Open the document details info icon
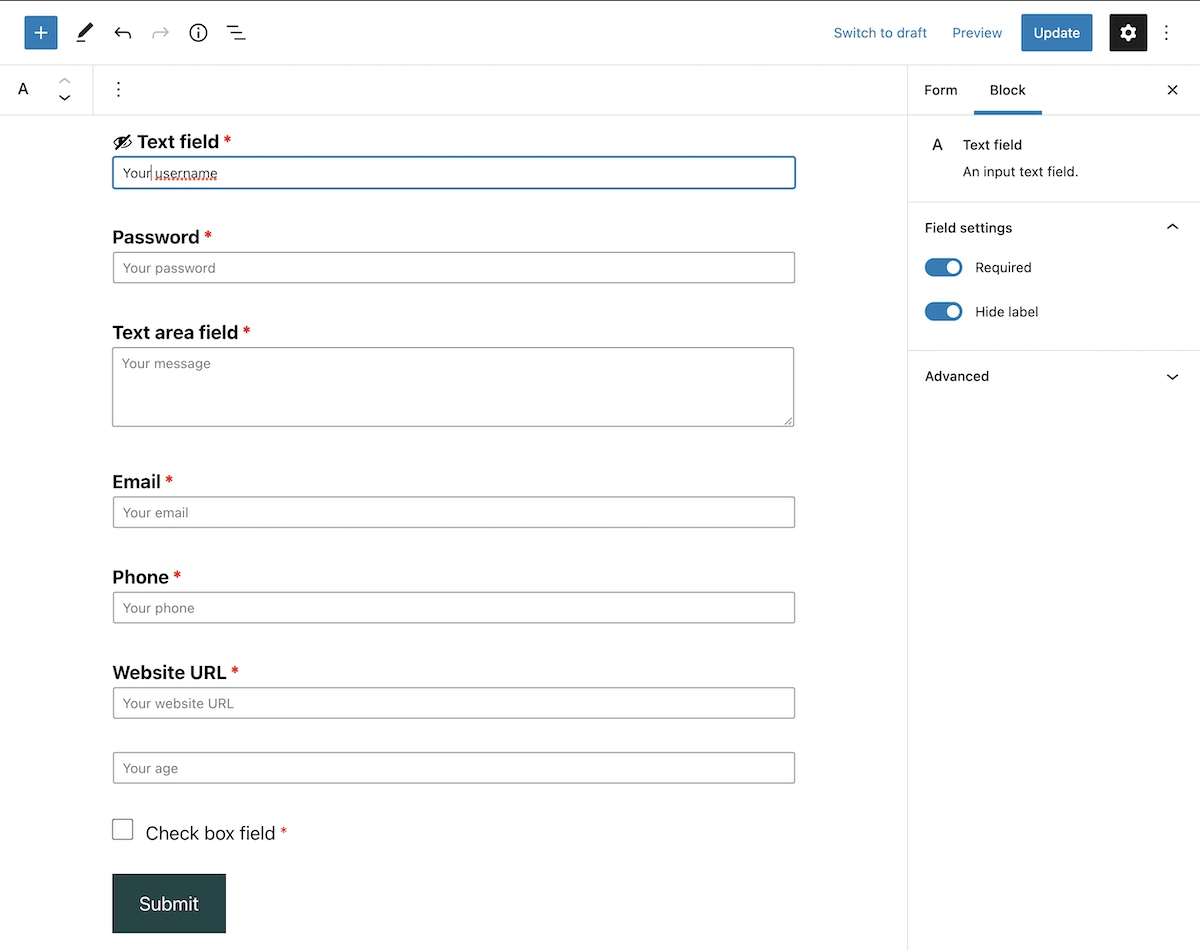 [198, 33]
